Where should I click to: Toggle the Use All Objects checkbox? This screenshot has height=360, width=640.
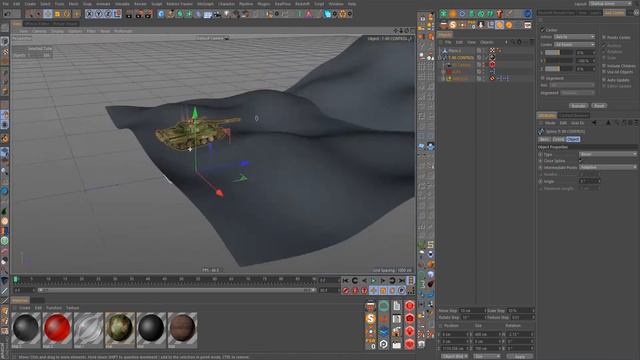[604, 72]
